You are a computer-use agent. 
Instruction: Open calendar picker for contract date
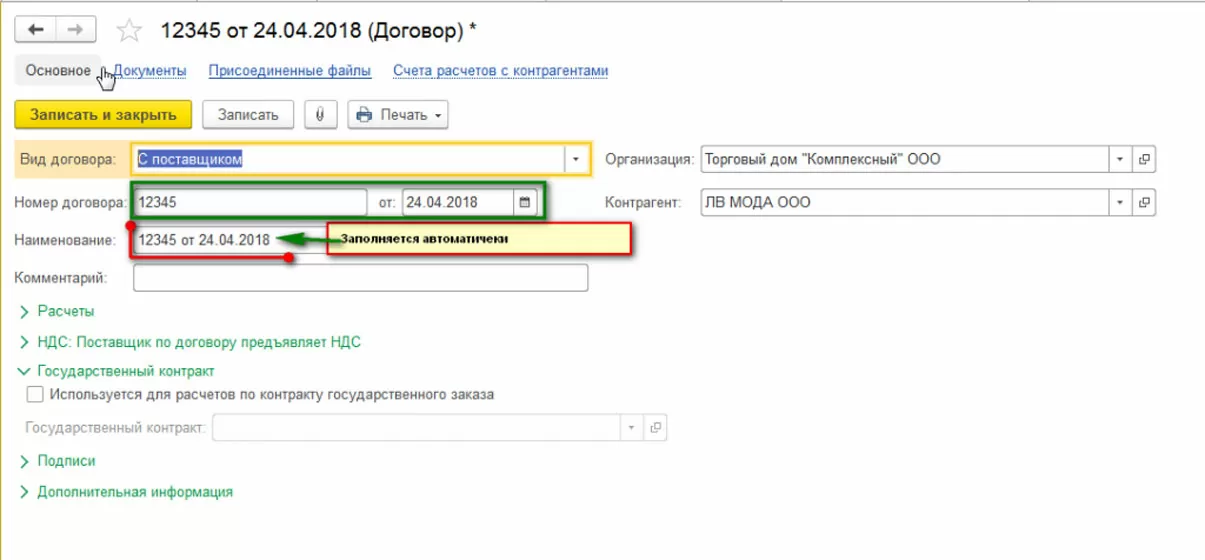point(524,202)
